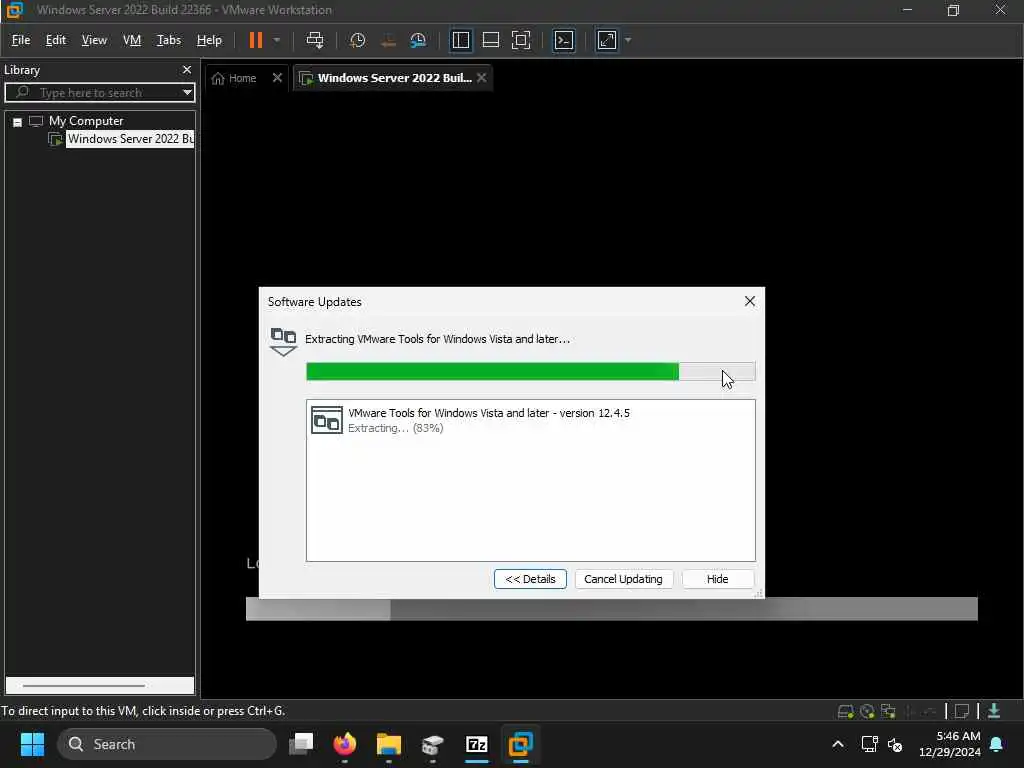Click the hard disk status bar icon

pos(845,711)
